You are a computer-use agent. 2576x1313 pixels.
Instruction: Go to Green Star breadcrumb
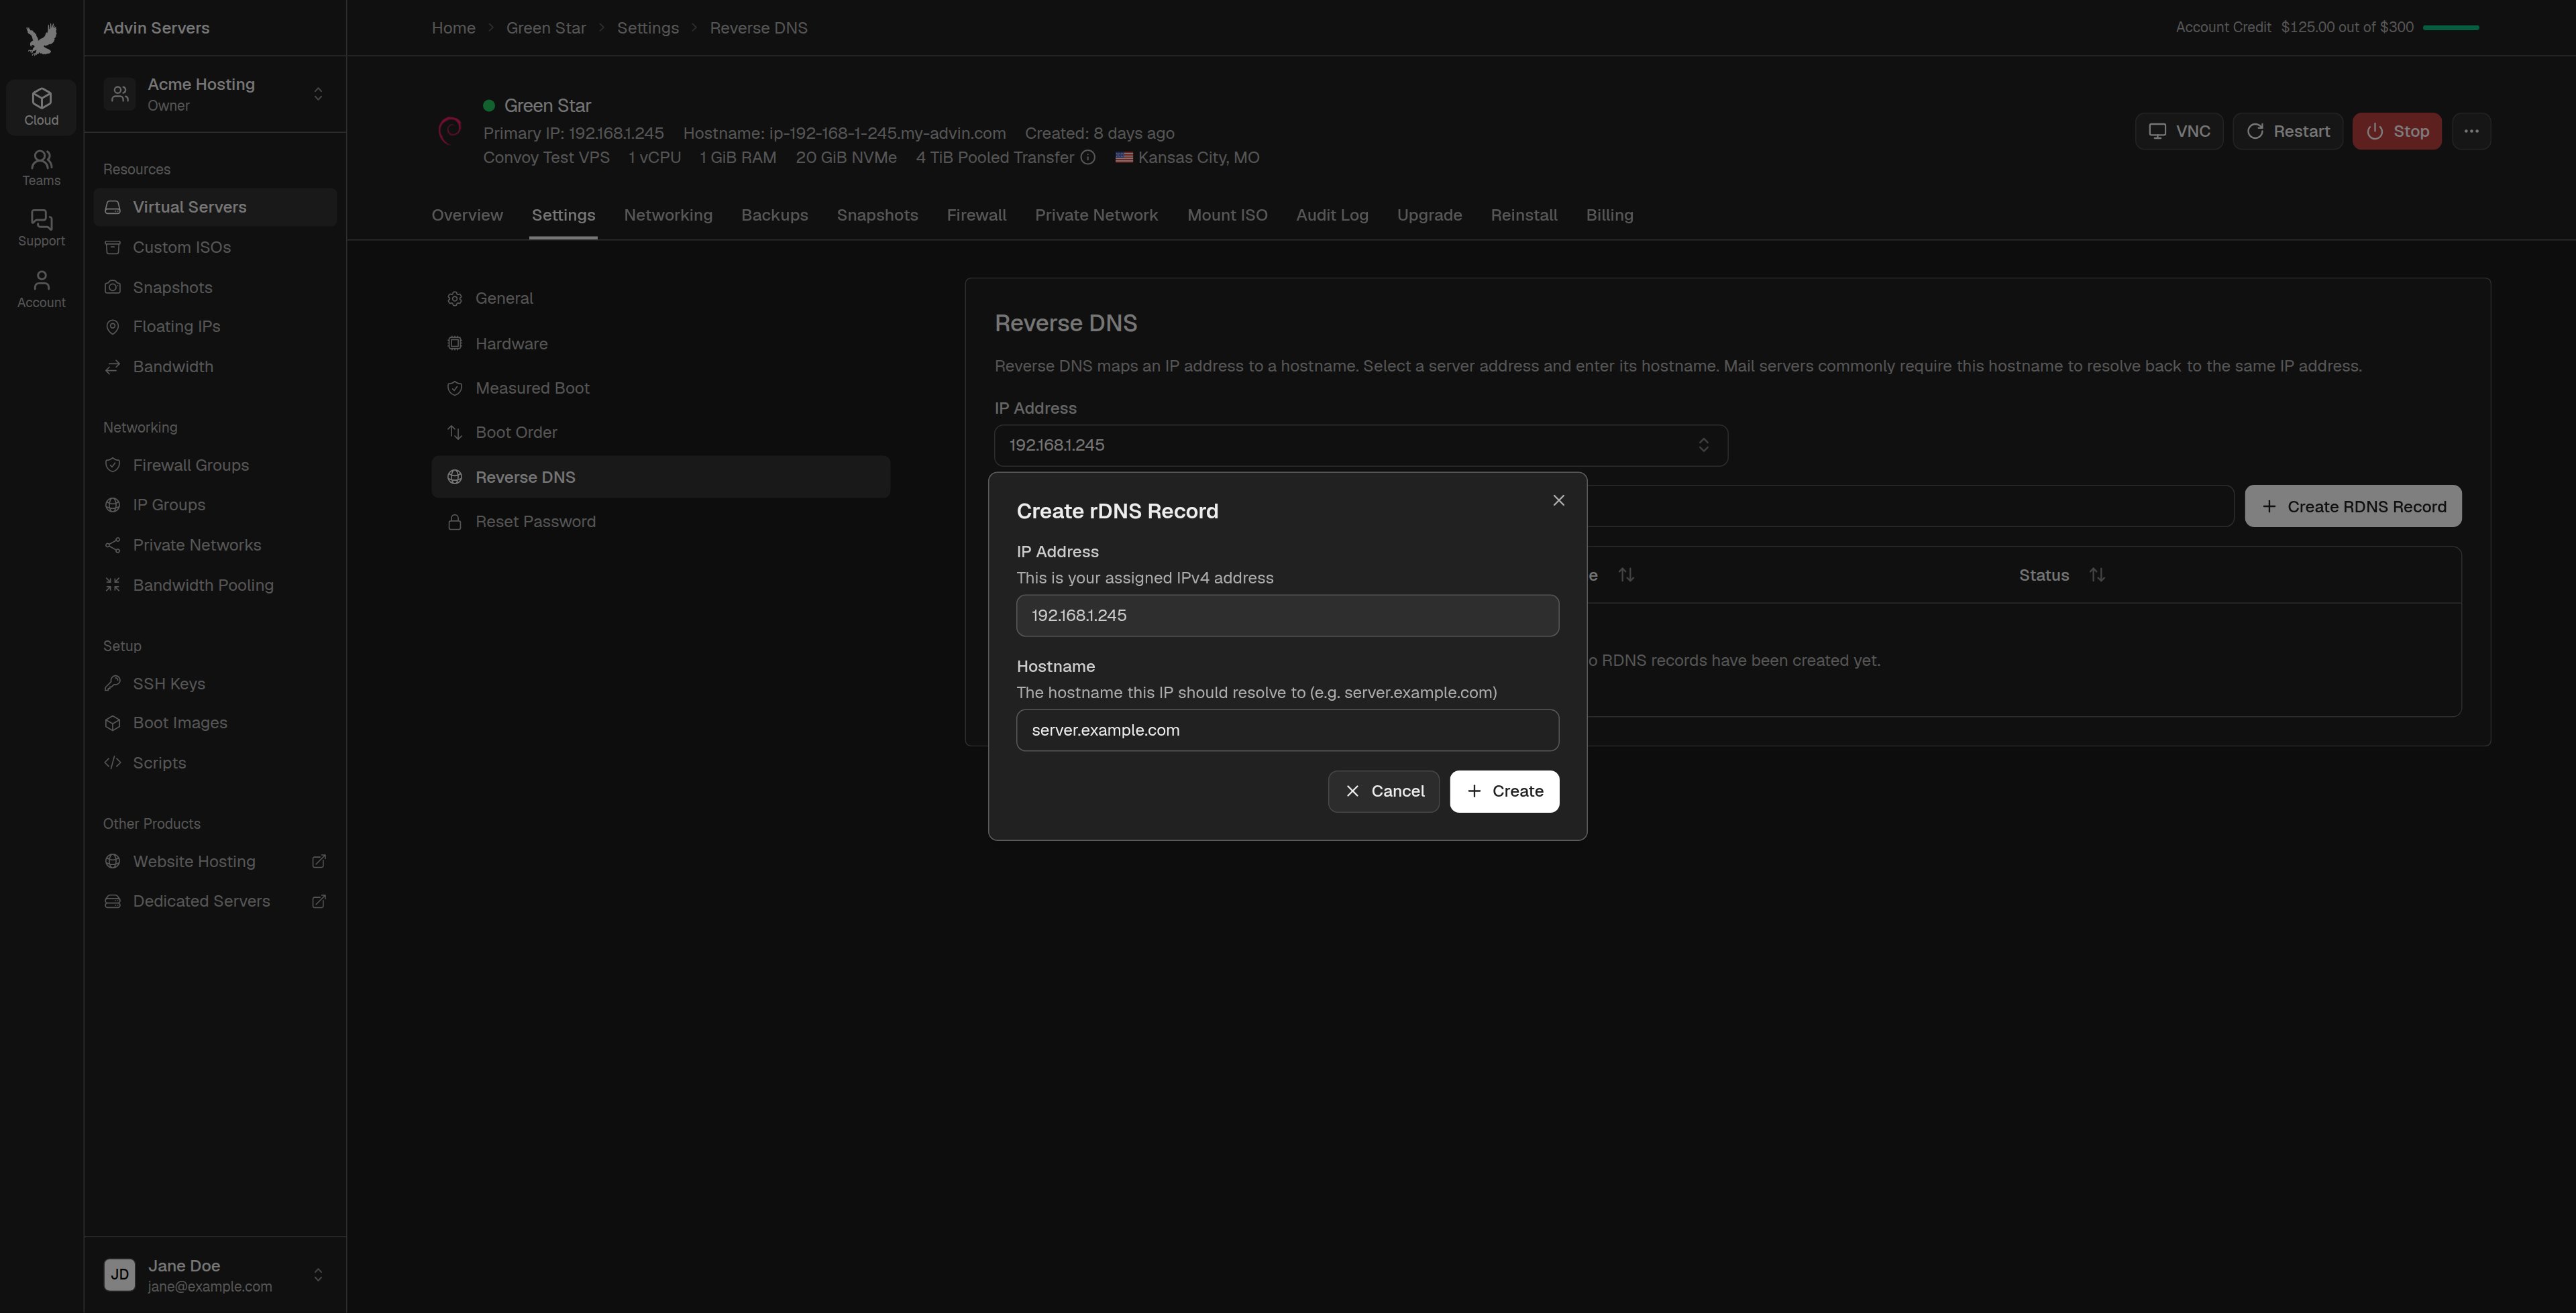[x=546, y=28]
